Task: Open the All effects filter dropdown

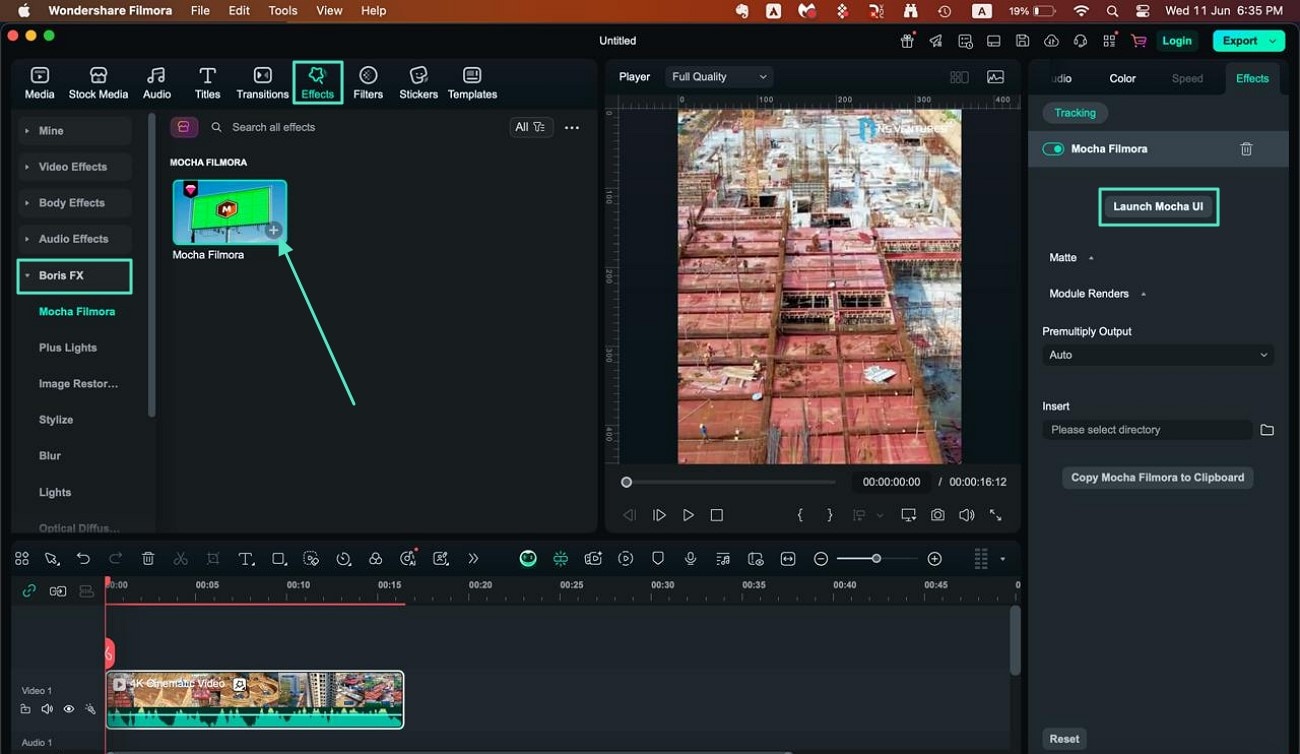Action: tap(530, 127)
